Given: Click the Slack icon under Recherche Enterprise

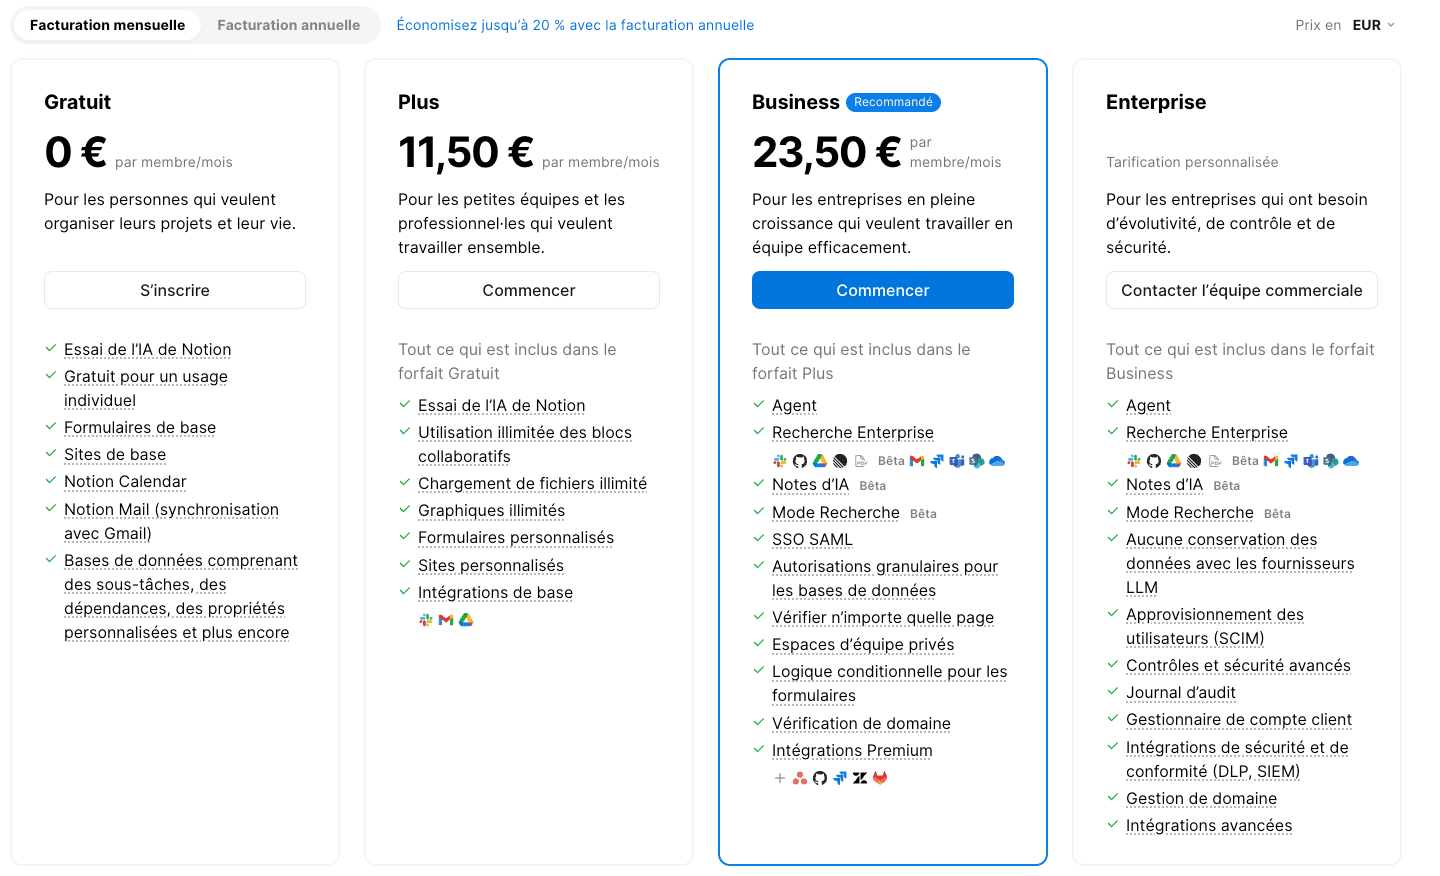Looking at the screenshot, I should (780, 461).
